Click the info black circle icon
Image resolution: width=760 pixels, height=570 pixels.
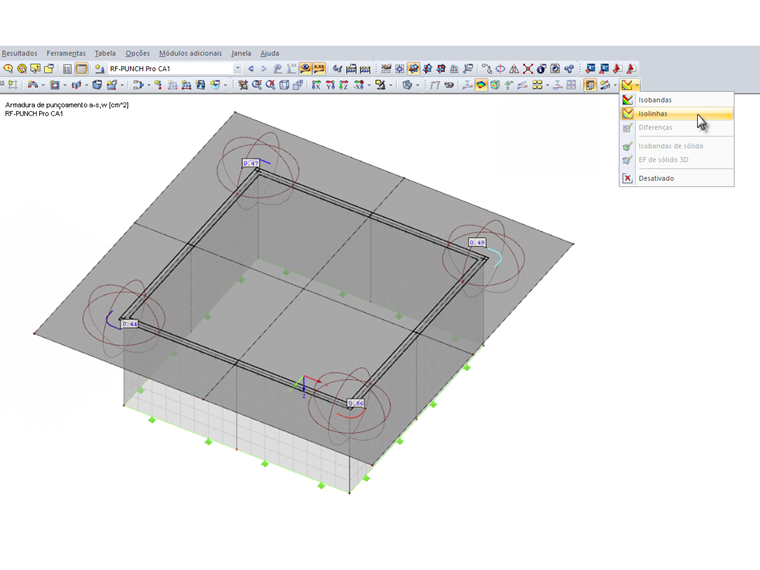click(x=541, y=68)
